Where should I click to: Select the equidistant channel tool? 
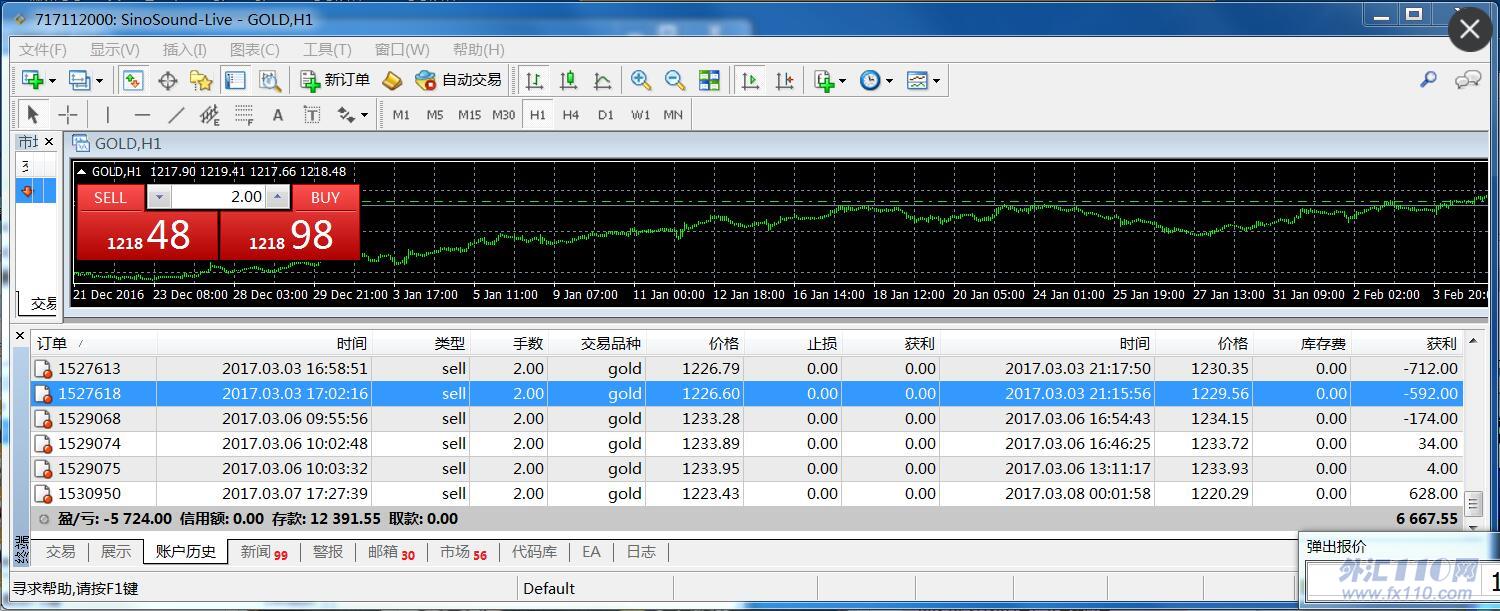[x=210, y=114]
